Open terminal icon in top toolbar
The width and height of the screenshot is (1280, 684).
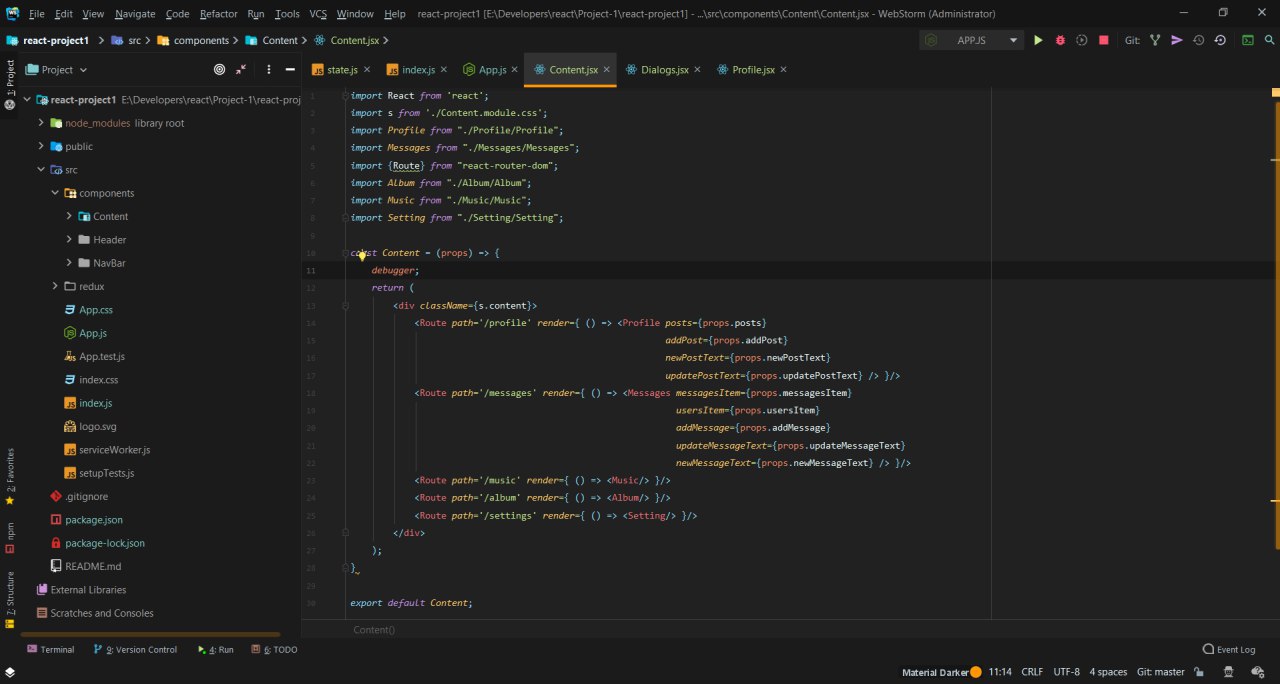tap(1248, 40)
